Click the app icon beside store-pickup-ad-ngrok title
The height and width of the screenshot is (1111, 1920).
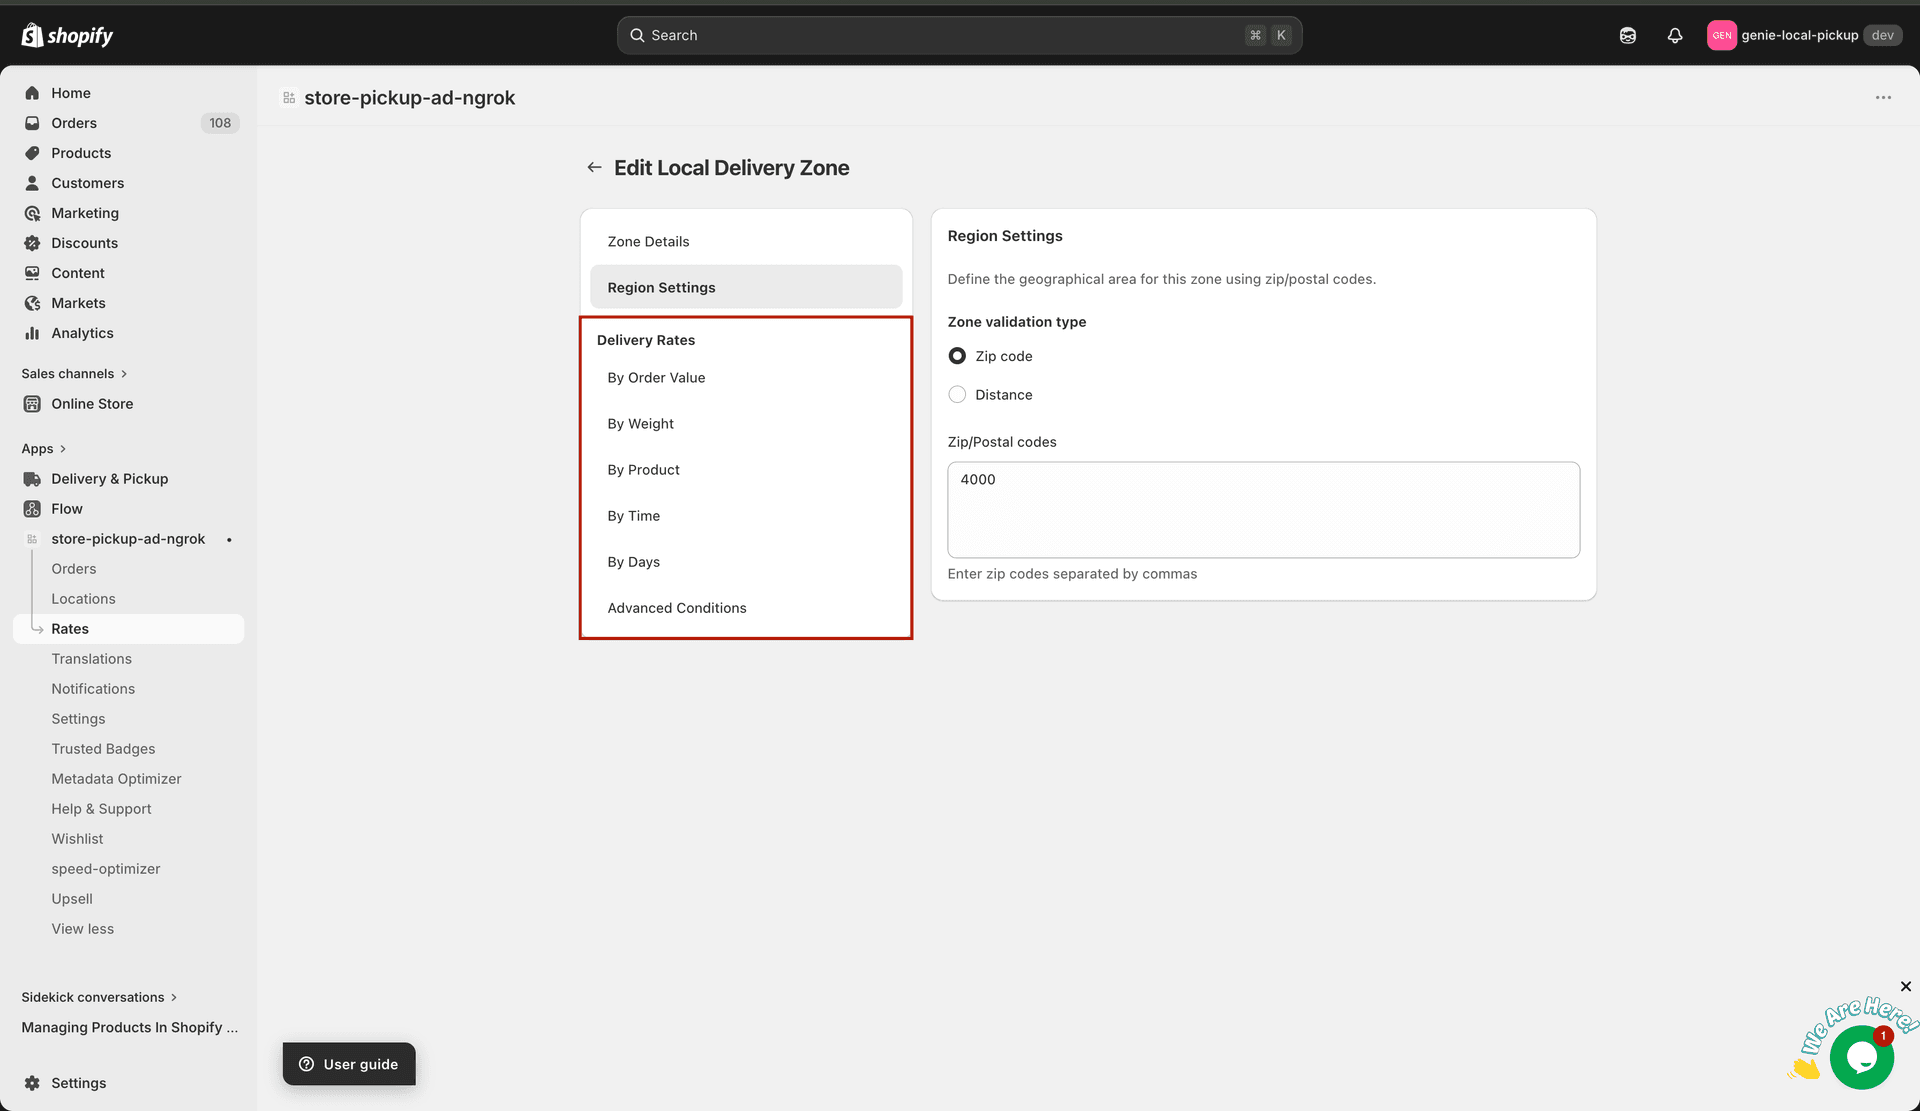289,98
